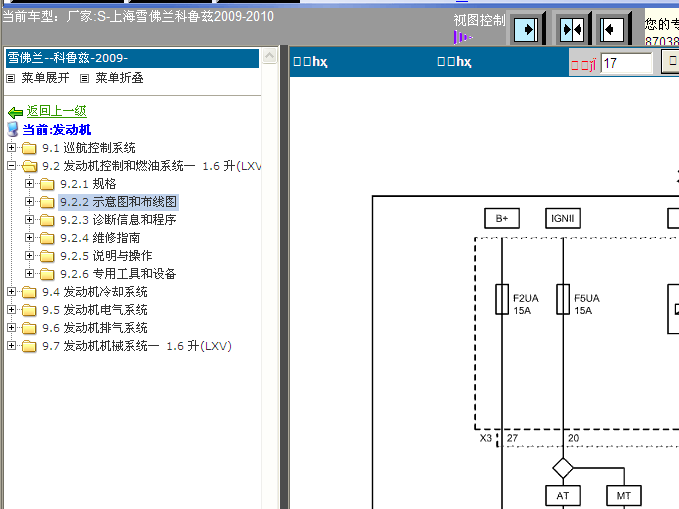Click folder icon of 9.2.3 诊断信息和程序
Viewport: 679px width, 509px height.
tap(47, 220)
